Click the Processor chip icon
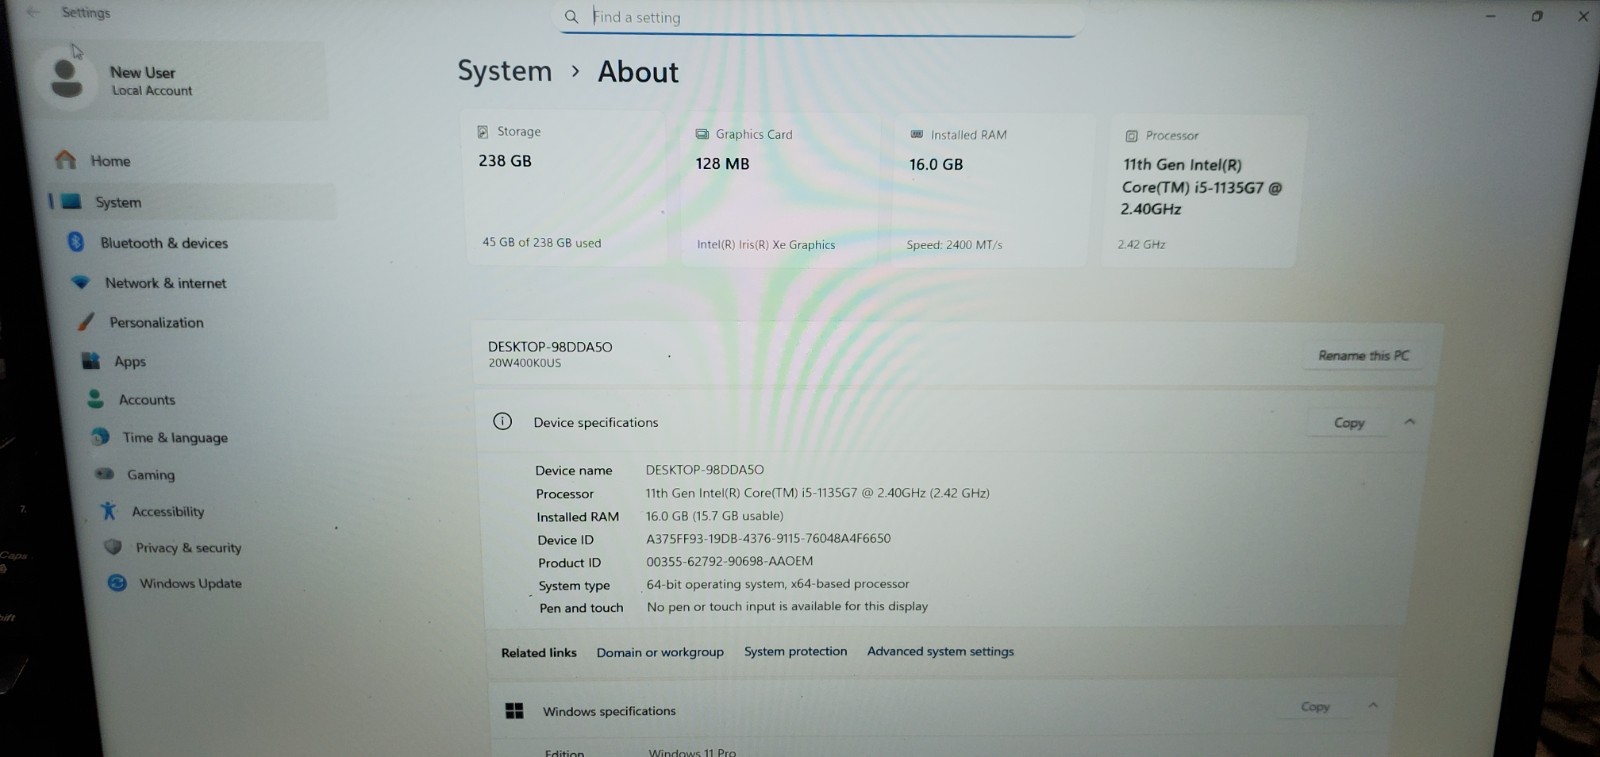 point(1132,136)
